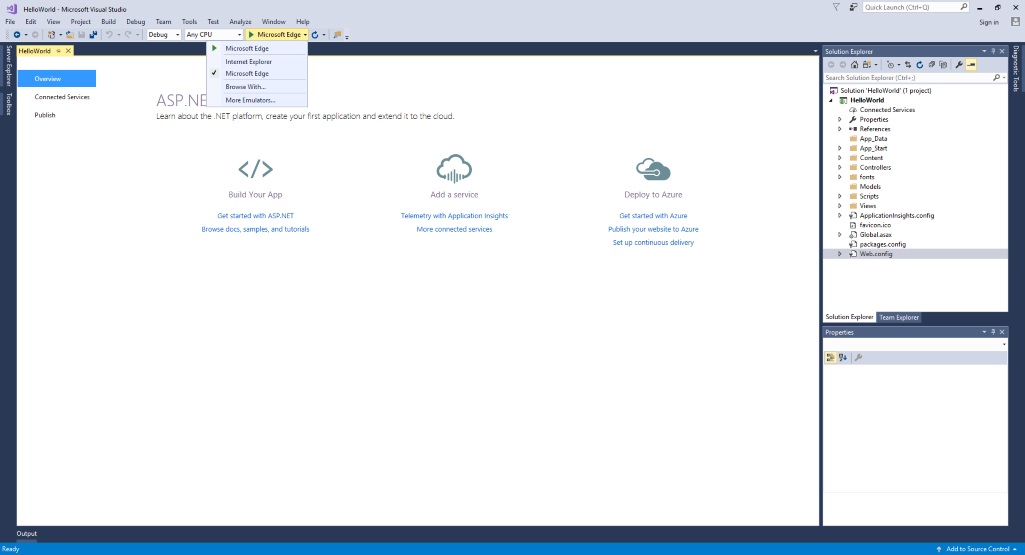This screenshot has width=1025, height=555.
Task: Click the Collapse All icon in Solution Explorer
Action: pos(932,64)
